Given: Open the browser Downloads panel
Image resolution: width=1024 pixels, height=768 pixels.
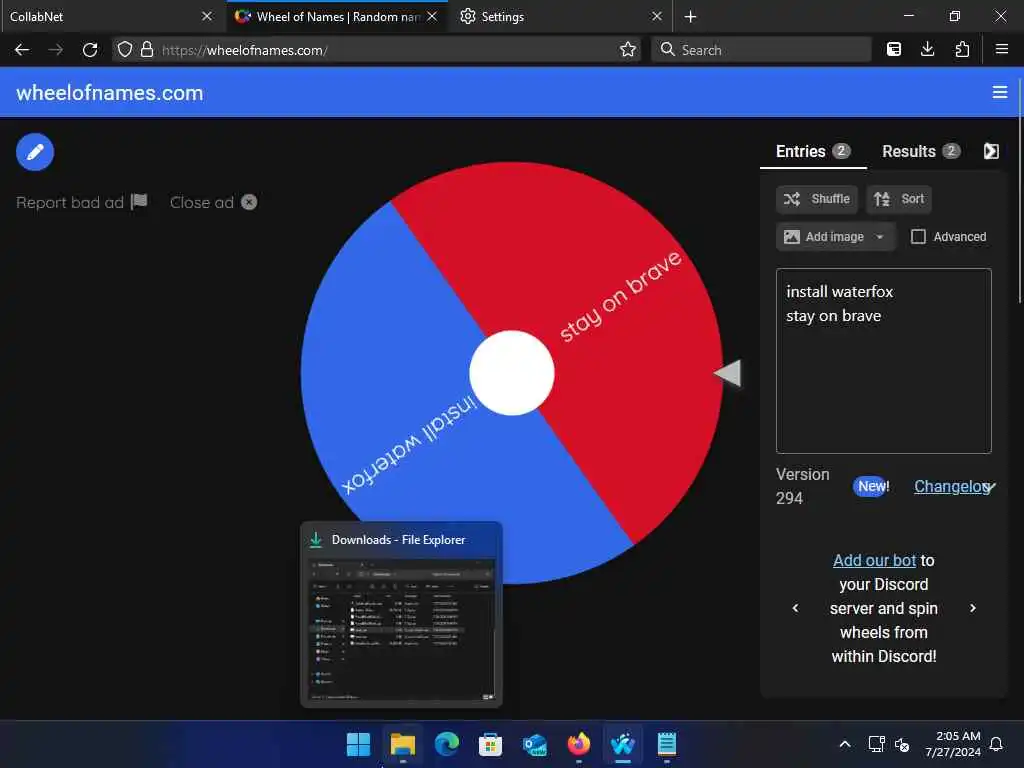Looking at the screenshot, I should tap(927, 50).
